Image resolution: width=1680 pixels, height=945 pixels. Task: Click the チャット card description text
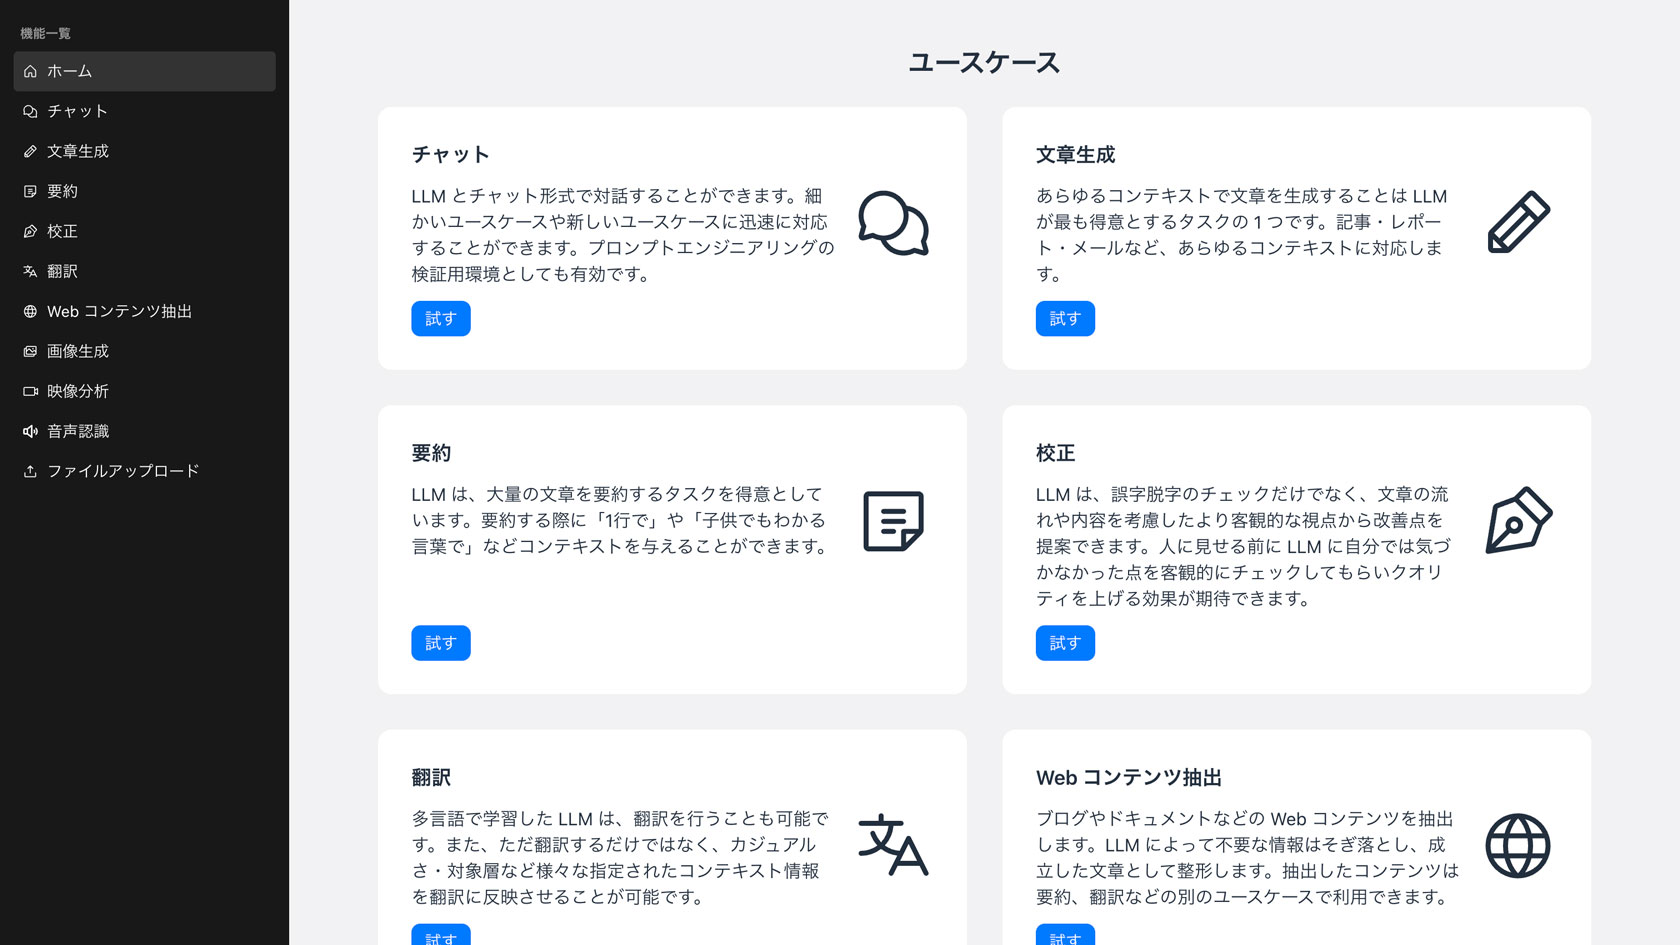pos(623,235)
